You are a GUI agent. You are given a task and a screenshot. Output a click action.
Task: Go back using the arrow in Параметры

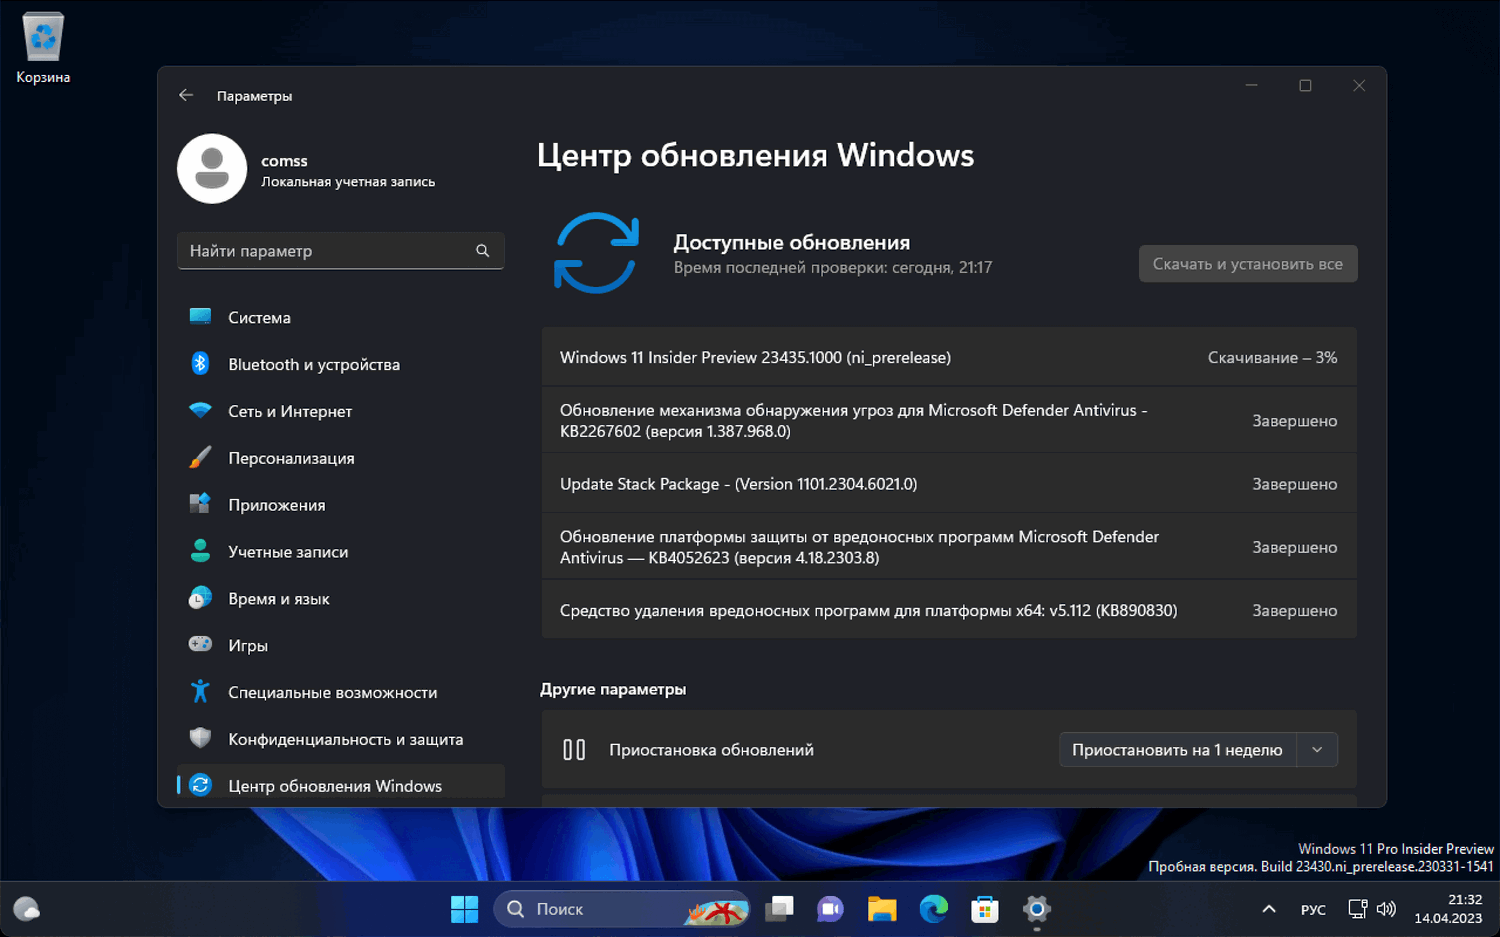pos(186,95)
